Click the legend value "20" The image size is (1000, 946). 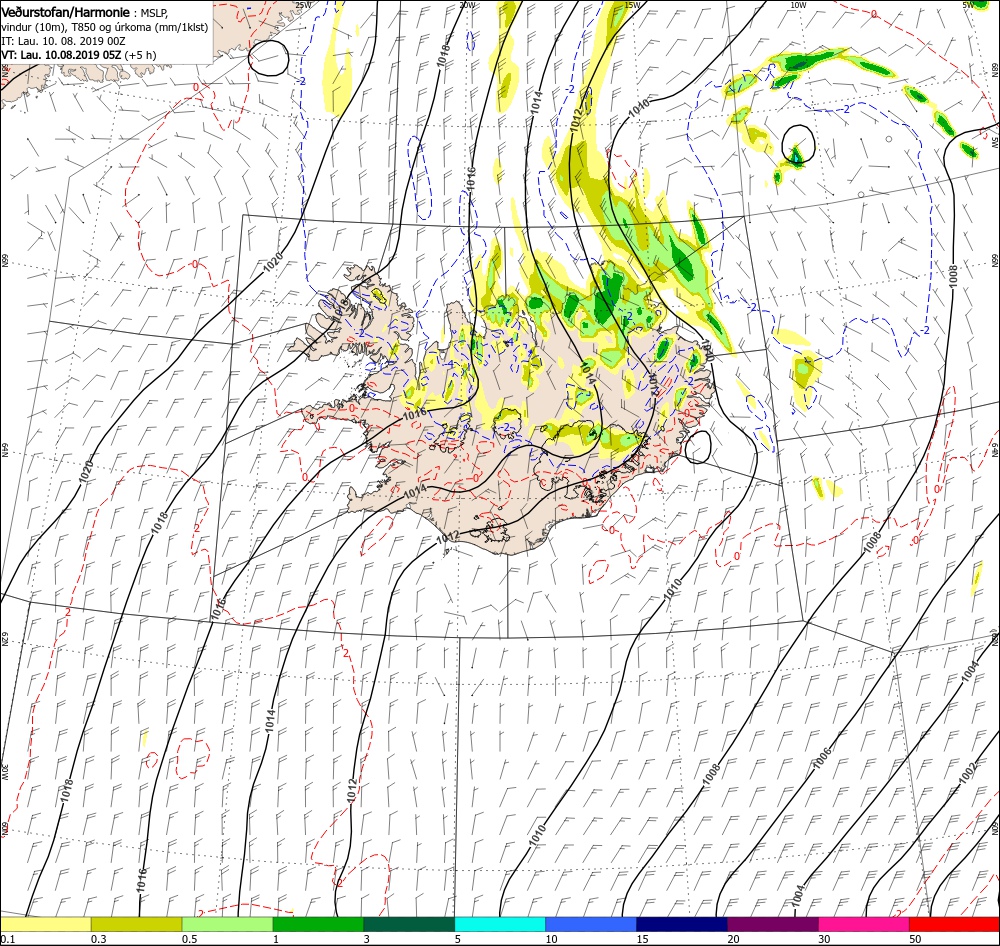(733, 939)
